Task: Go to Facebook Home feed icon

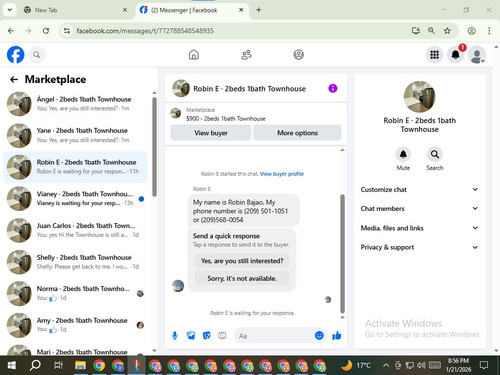Action: pos(194,55)
